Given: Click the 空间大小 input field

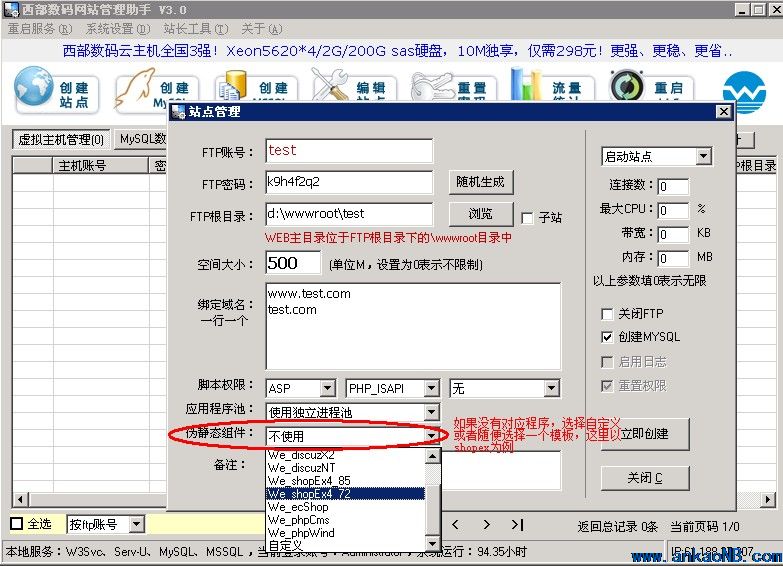Looking at the screenshot, I should [293, 263].
